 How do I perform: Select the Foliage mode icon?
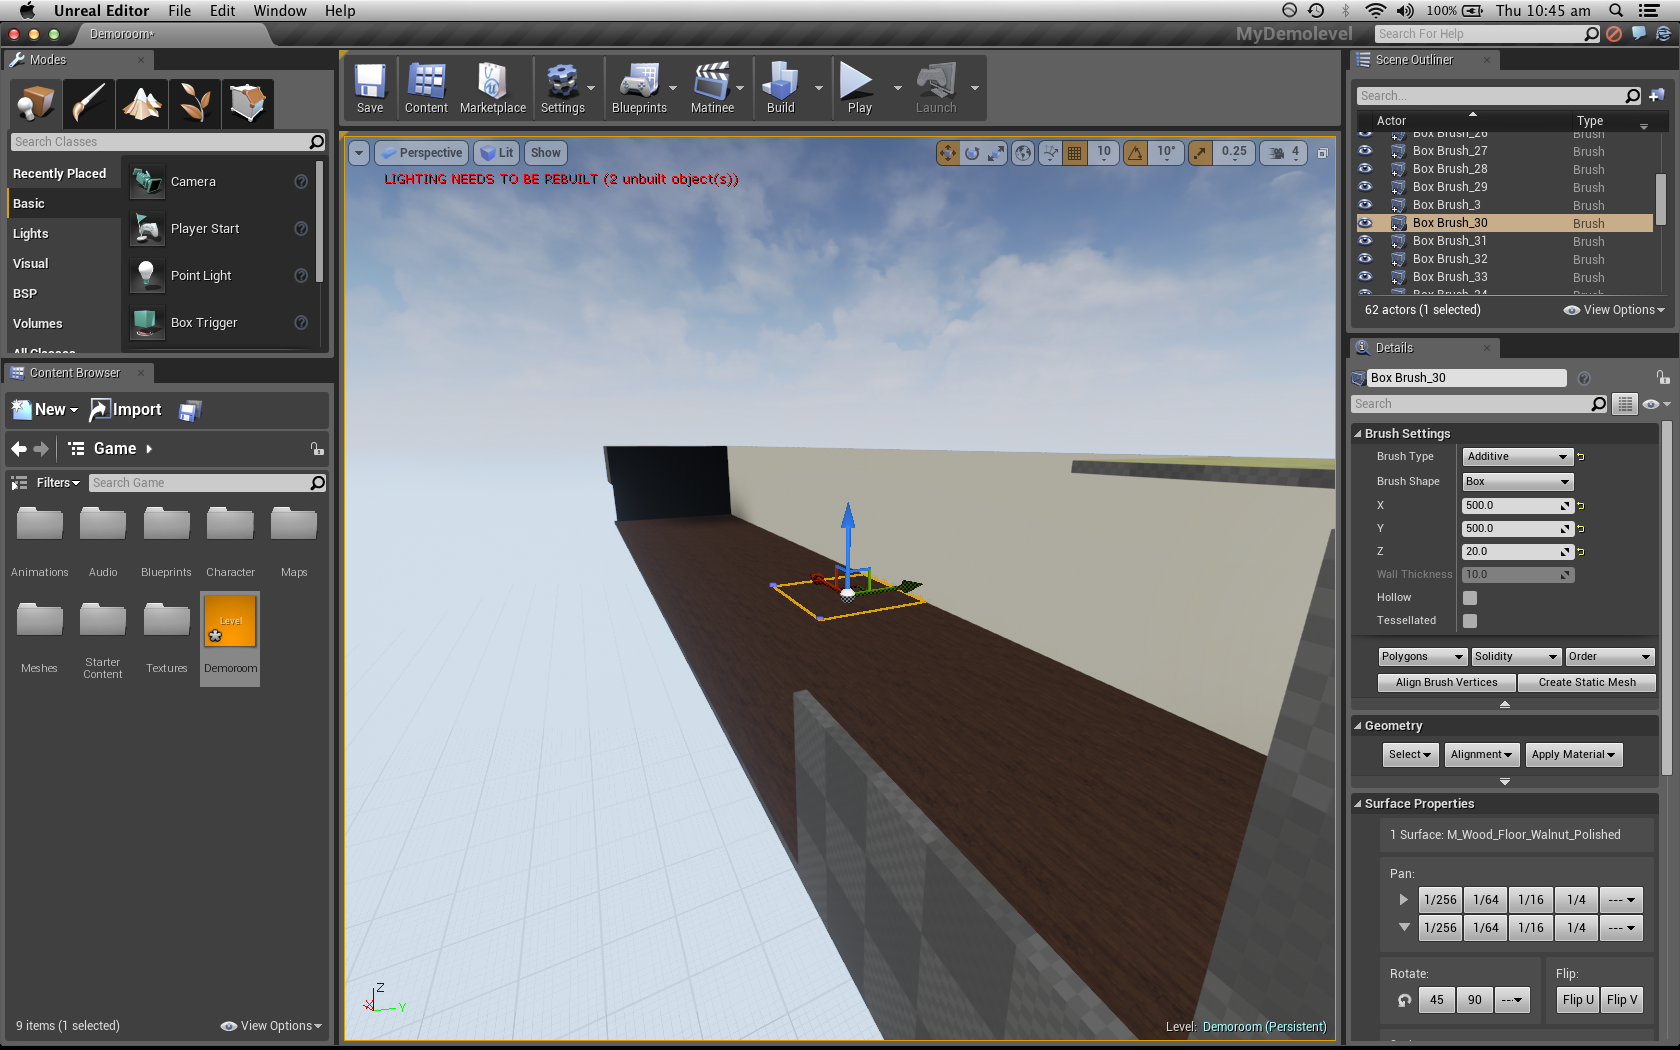click(x=195, y=102)
